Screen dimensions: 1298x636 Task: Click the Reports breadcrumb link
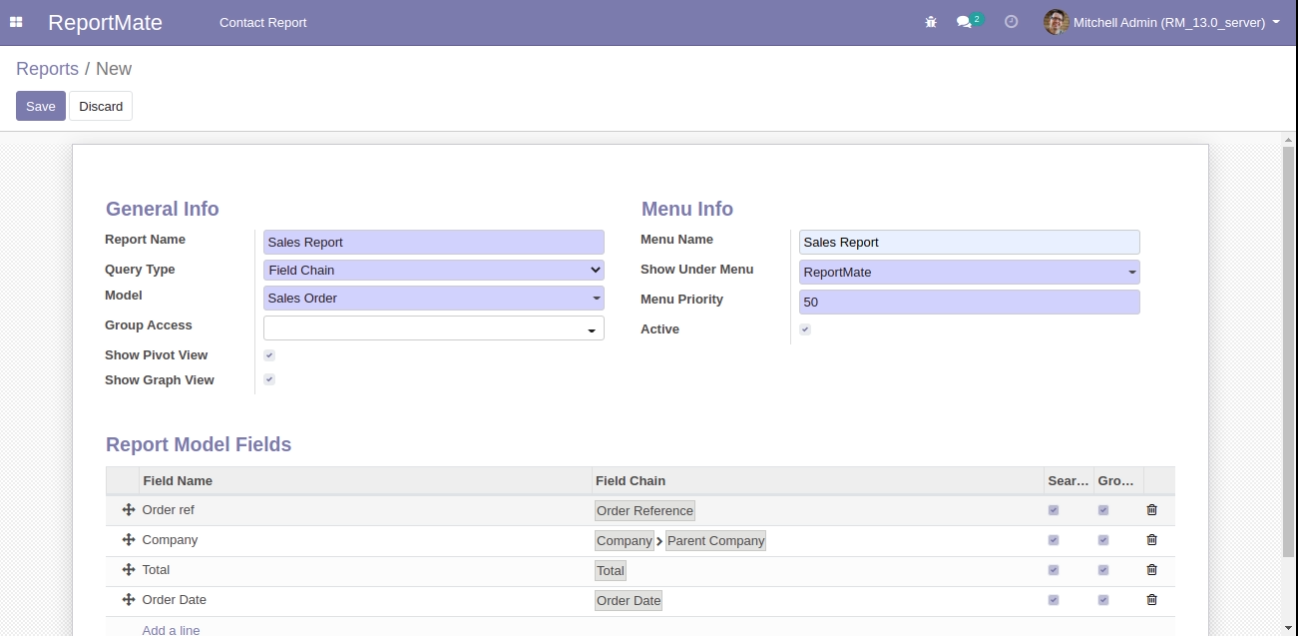[47, 69]
